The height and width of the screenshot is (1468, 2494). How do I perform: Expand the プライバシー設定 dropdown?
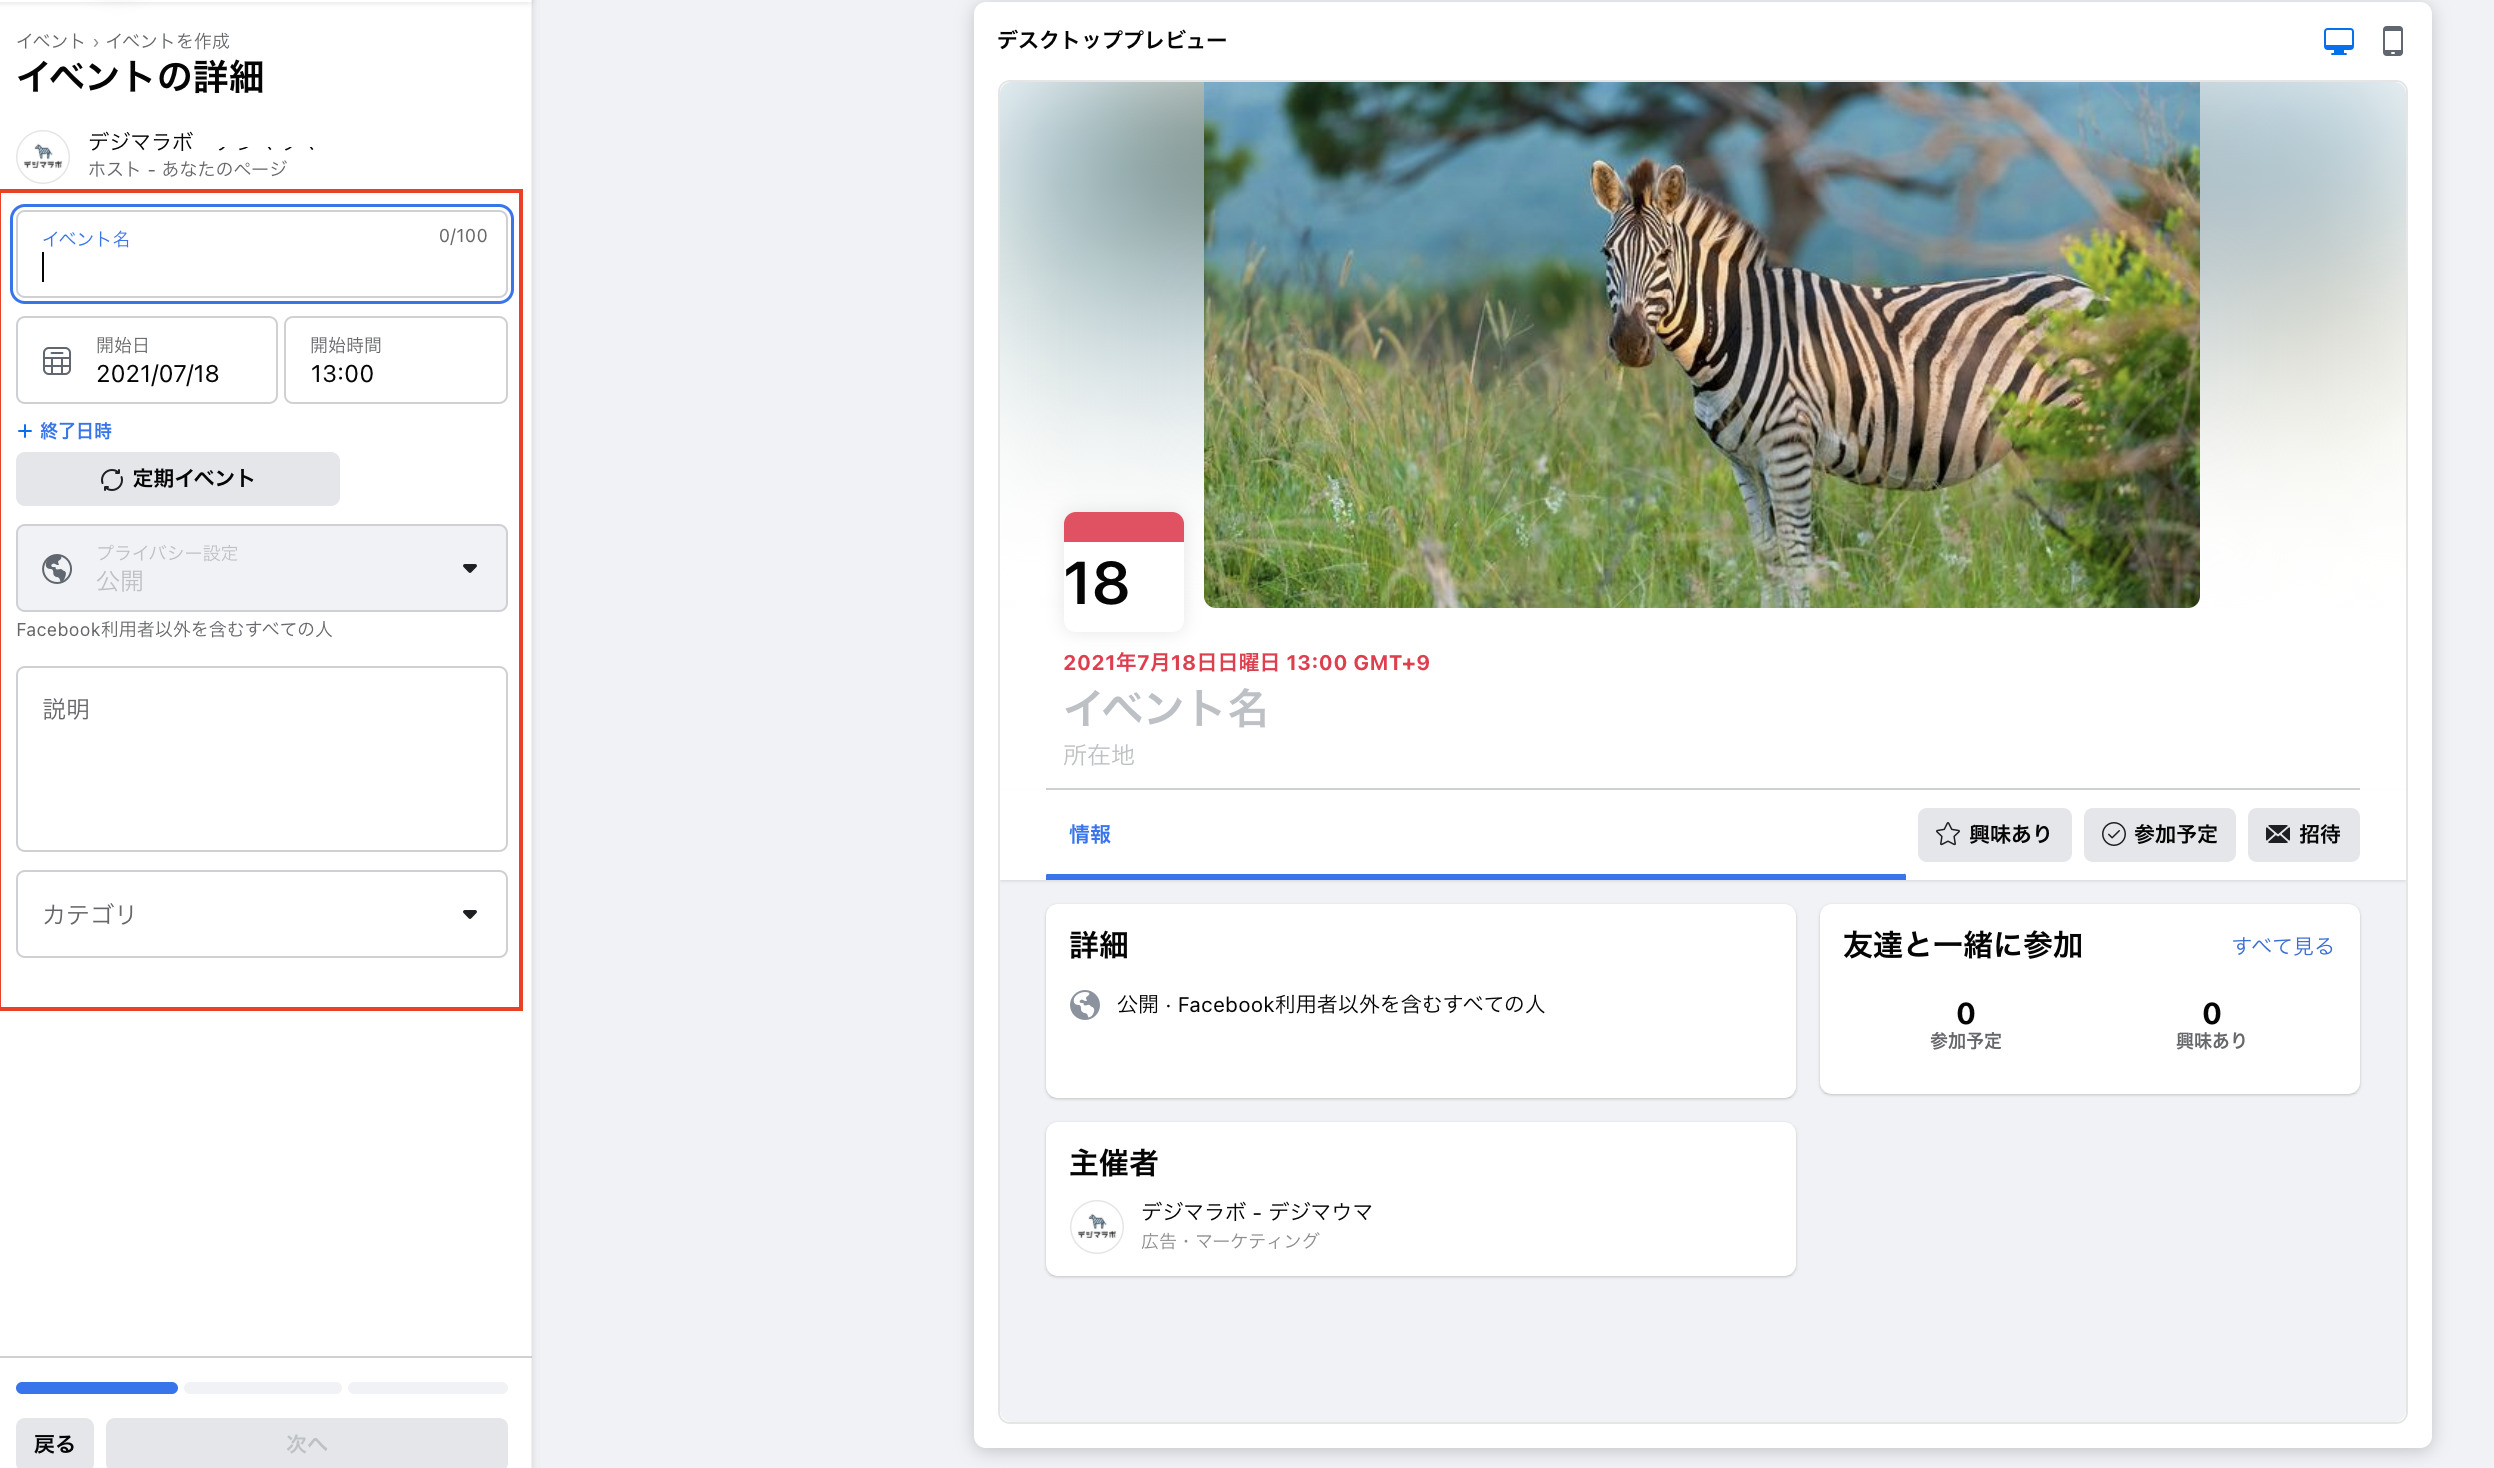pos(262,568)
